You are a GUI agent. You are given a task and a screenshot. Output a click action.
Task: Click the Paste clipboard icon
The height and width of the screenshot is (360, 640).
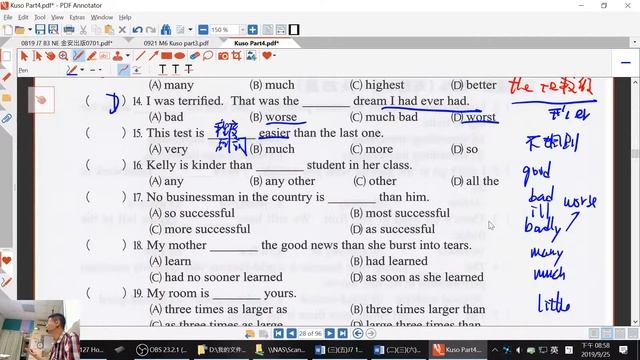click(109, 30)
